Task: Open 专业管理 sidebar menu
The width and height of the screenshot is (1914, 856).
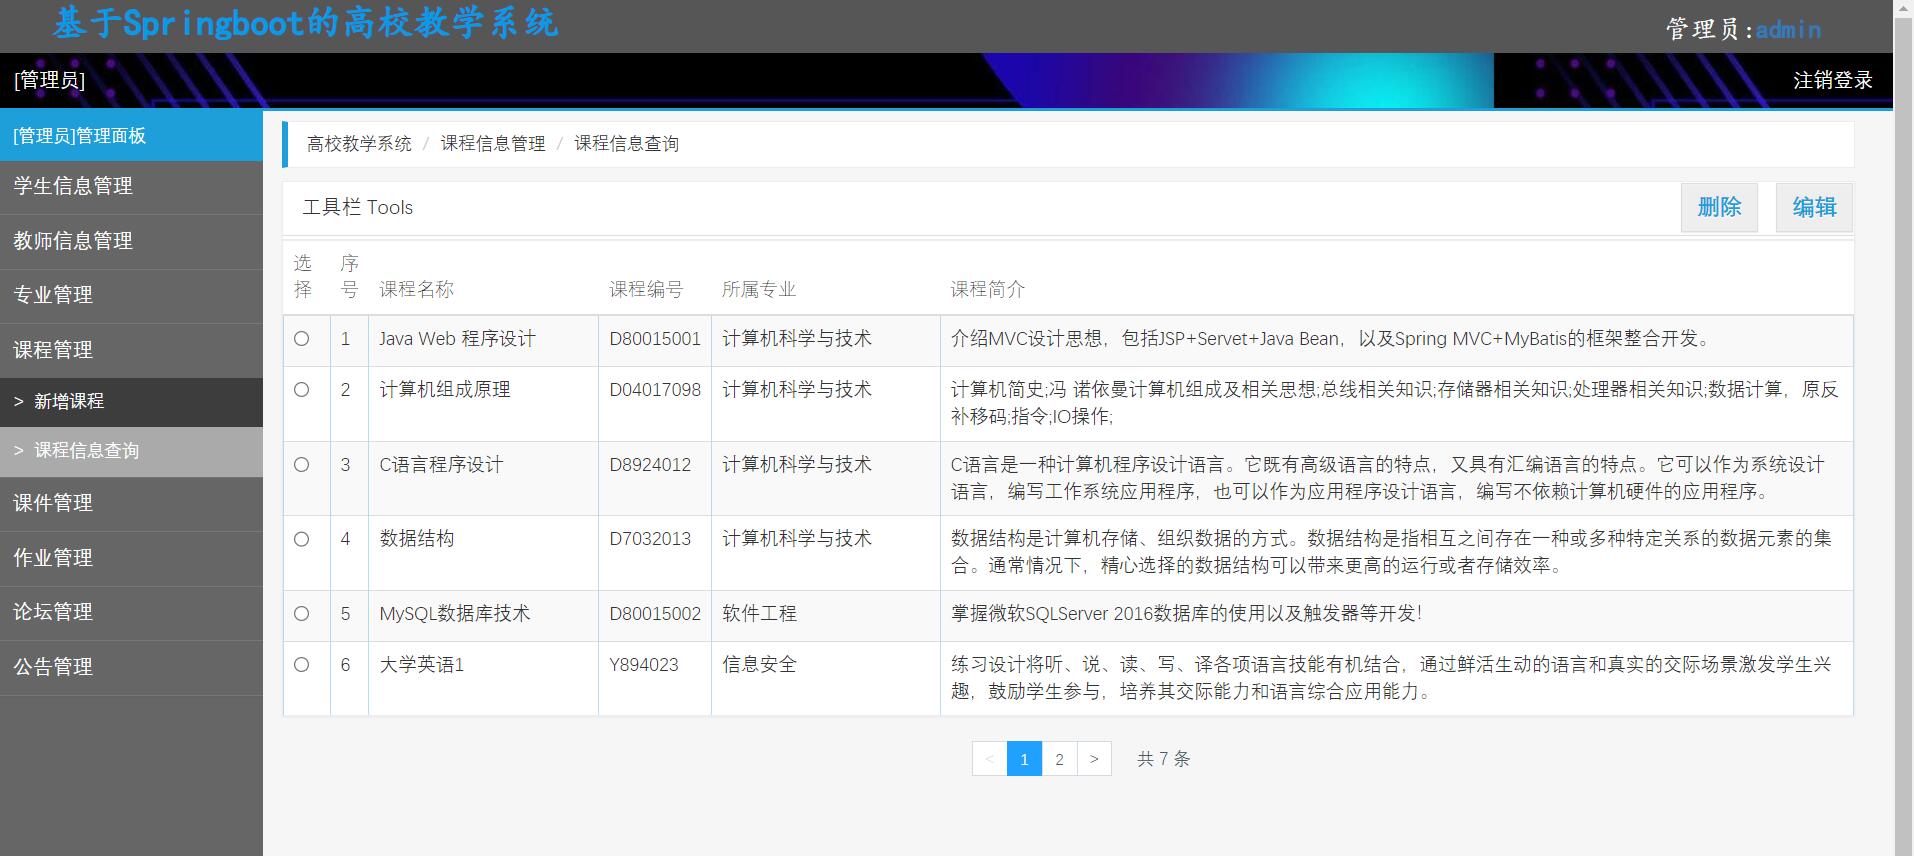Action: [x=131, y=296]
